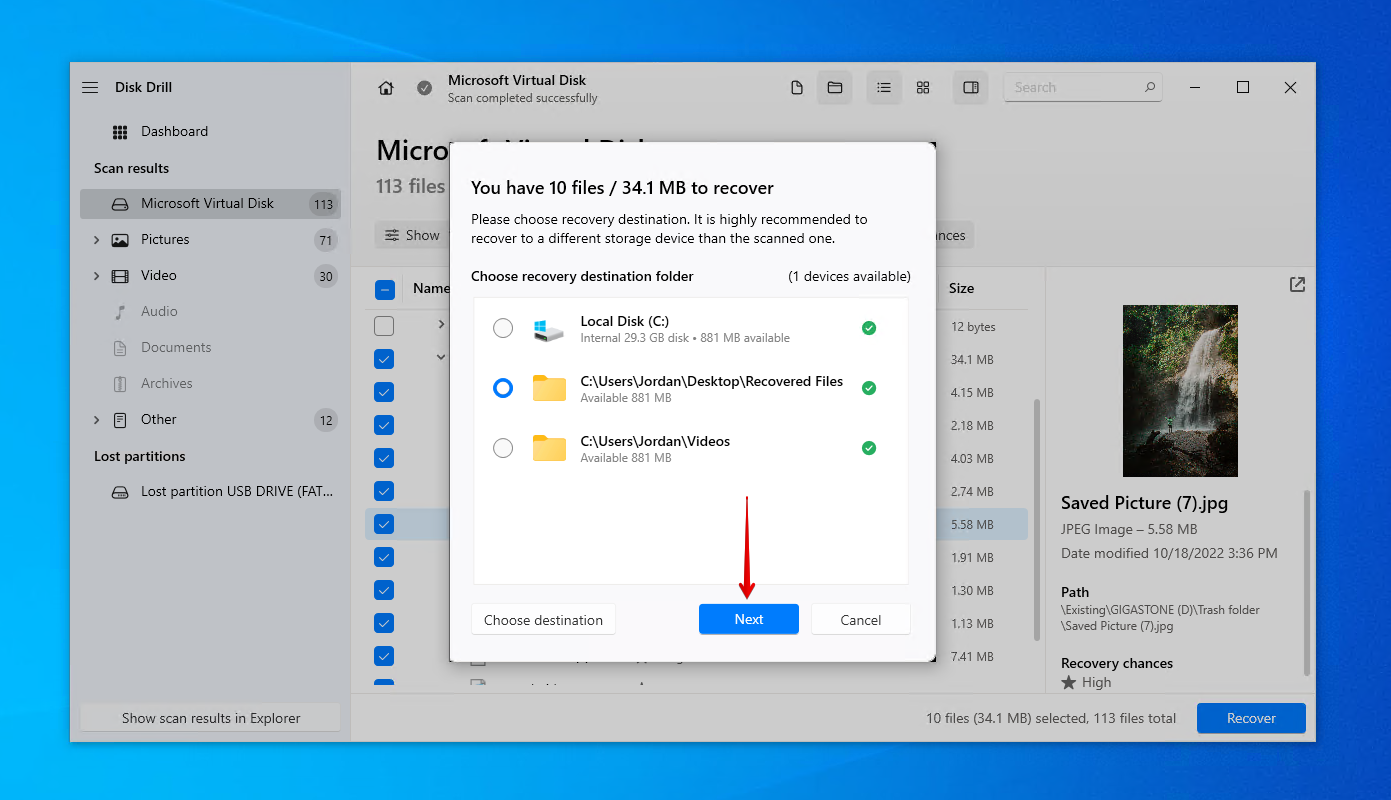Click the preview panel vertical scrollbar
This screenshot has height=800, width=1391.
1306,582
